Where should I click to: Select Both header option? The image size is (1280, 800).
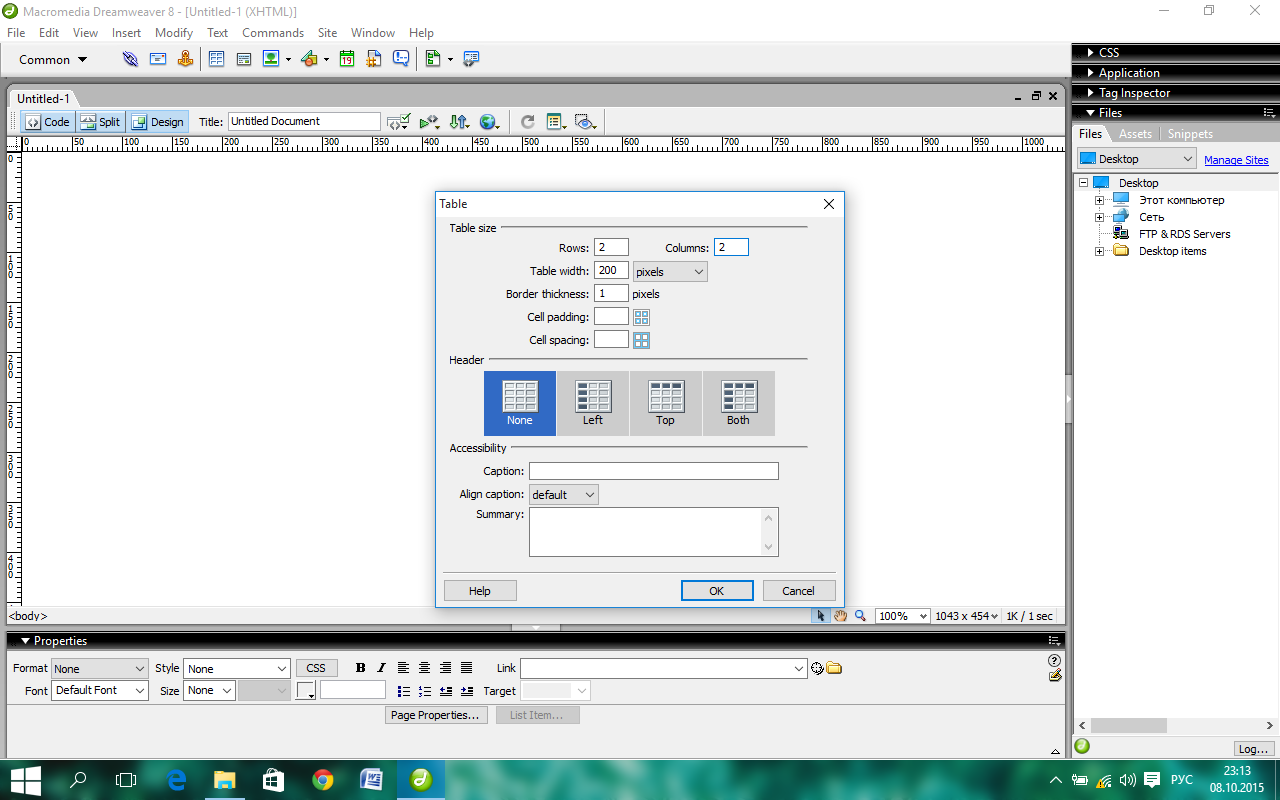click(x=739, y=403)
